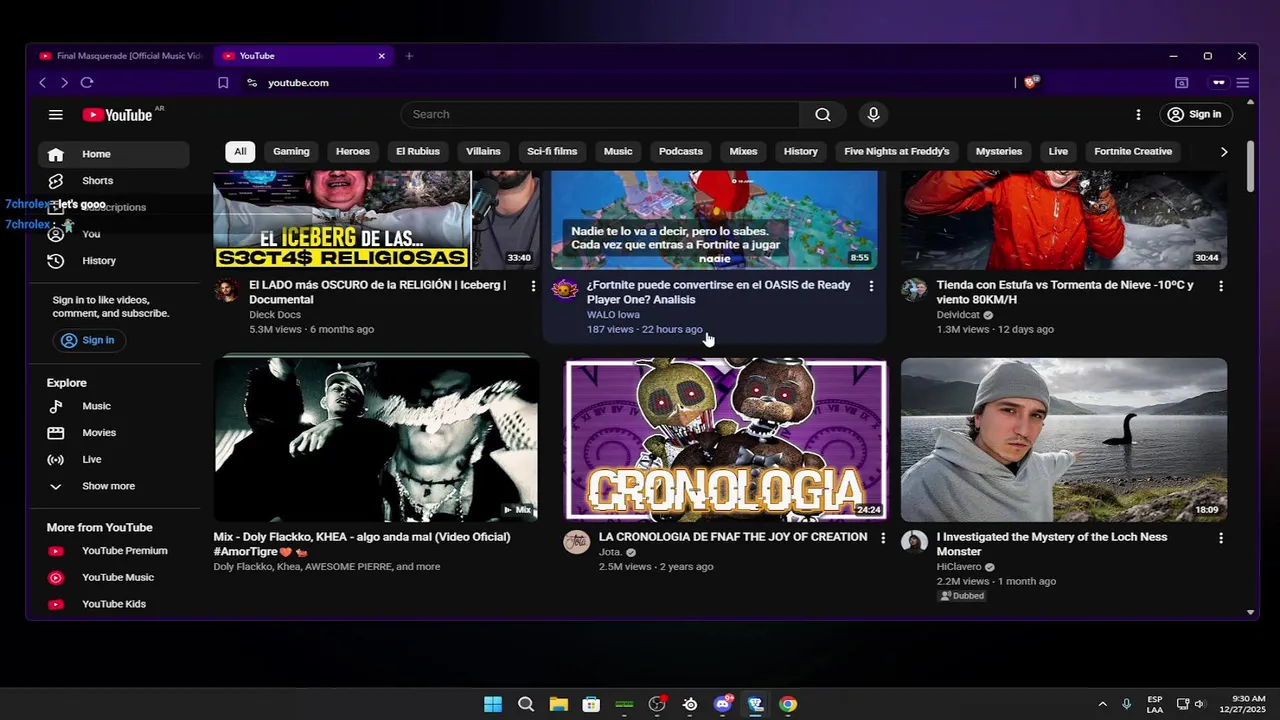
Task: Open the Loch Ness Monster thumbnail
Action: [1064, 440]
